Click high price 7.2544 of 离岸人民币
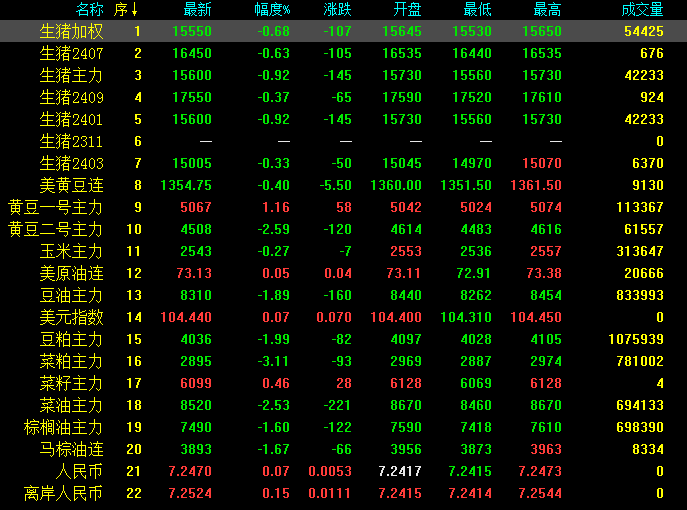Image resolution: width=687 pixels, height=510 pixels. click(540, 493)
